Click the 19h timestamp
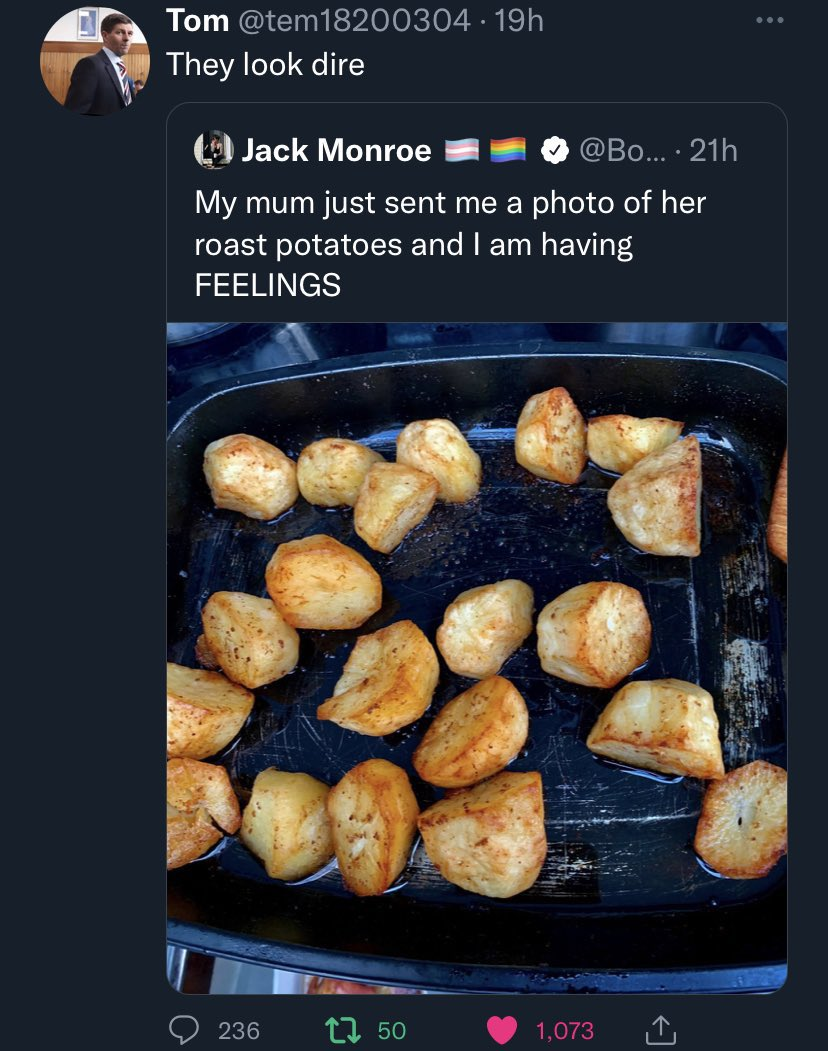Image resolution: width=828 pixels, height=1051 pixels. click(519, 21)
